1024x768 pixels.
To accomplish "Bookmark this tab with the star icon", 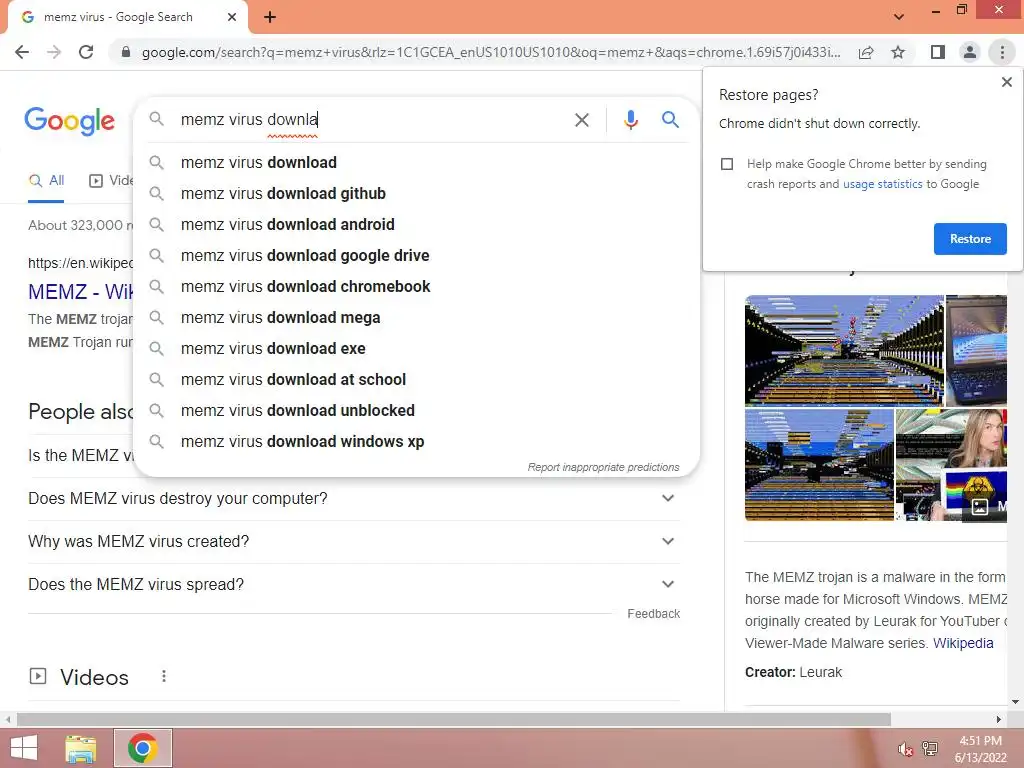I will point(898,52).
